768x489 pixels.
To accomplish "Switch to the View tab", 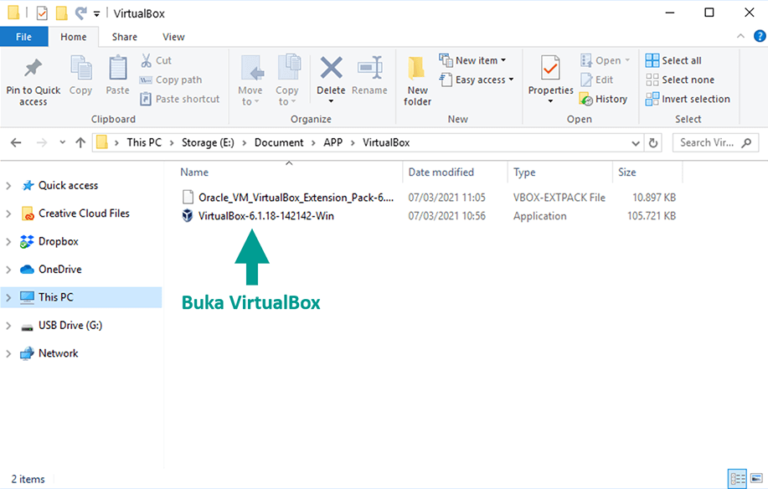I will click(x=173, y=37).
